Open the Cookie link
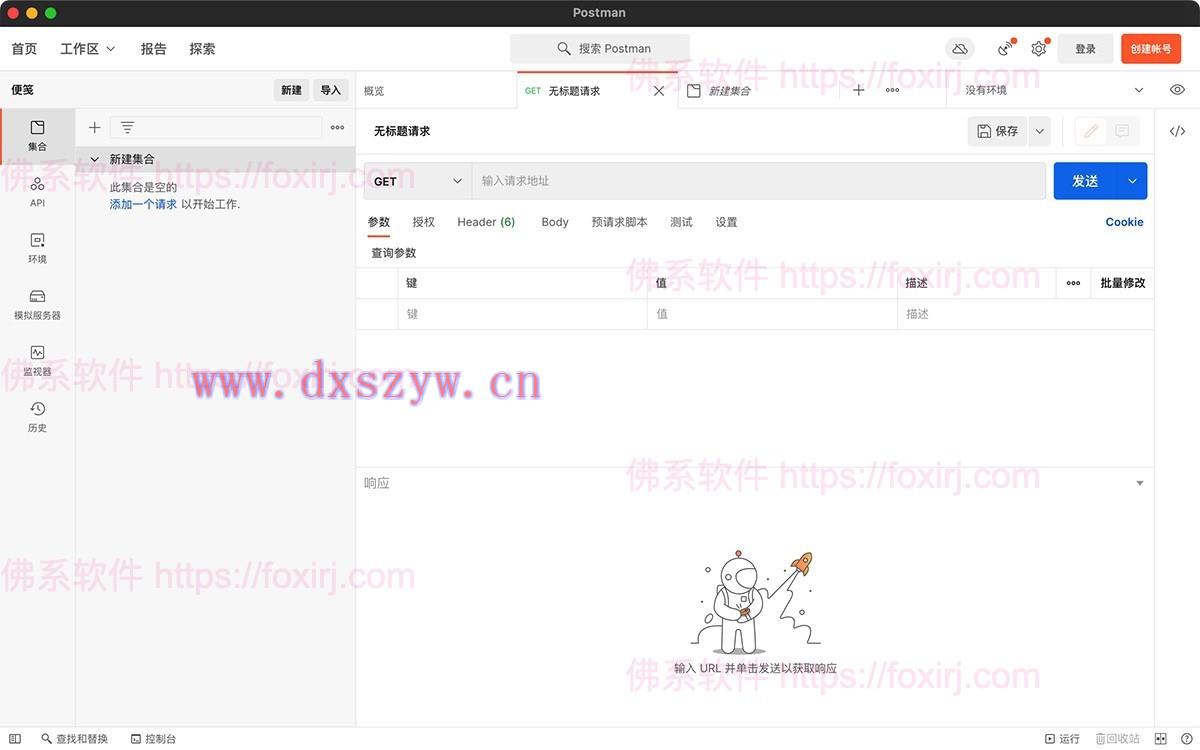The width and height of the screenshot is (1200, 750). click(1124, 222)
